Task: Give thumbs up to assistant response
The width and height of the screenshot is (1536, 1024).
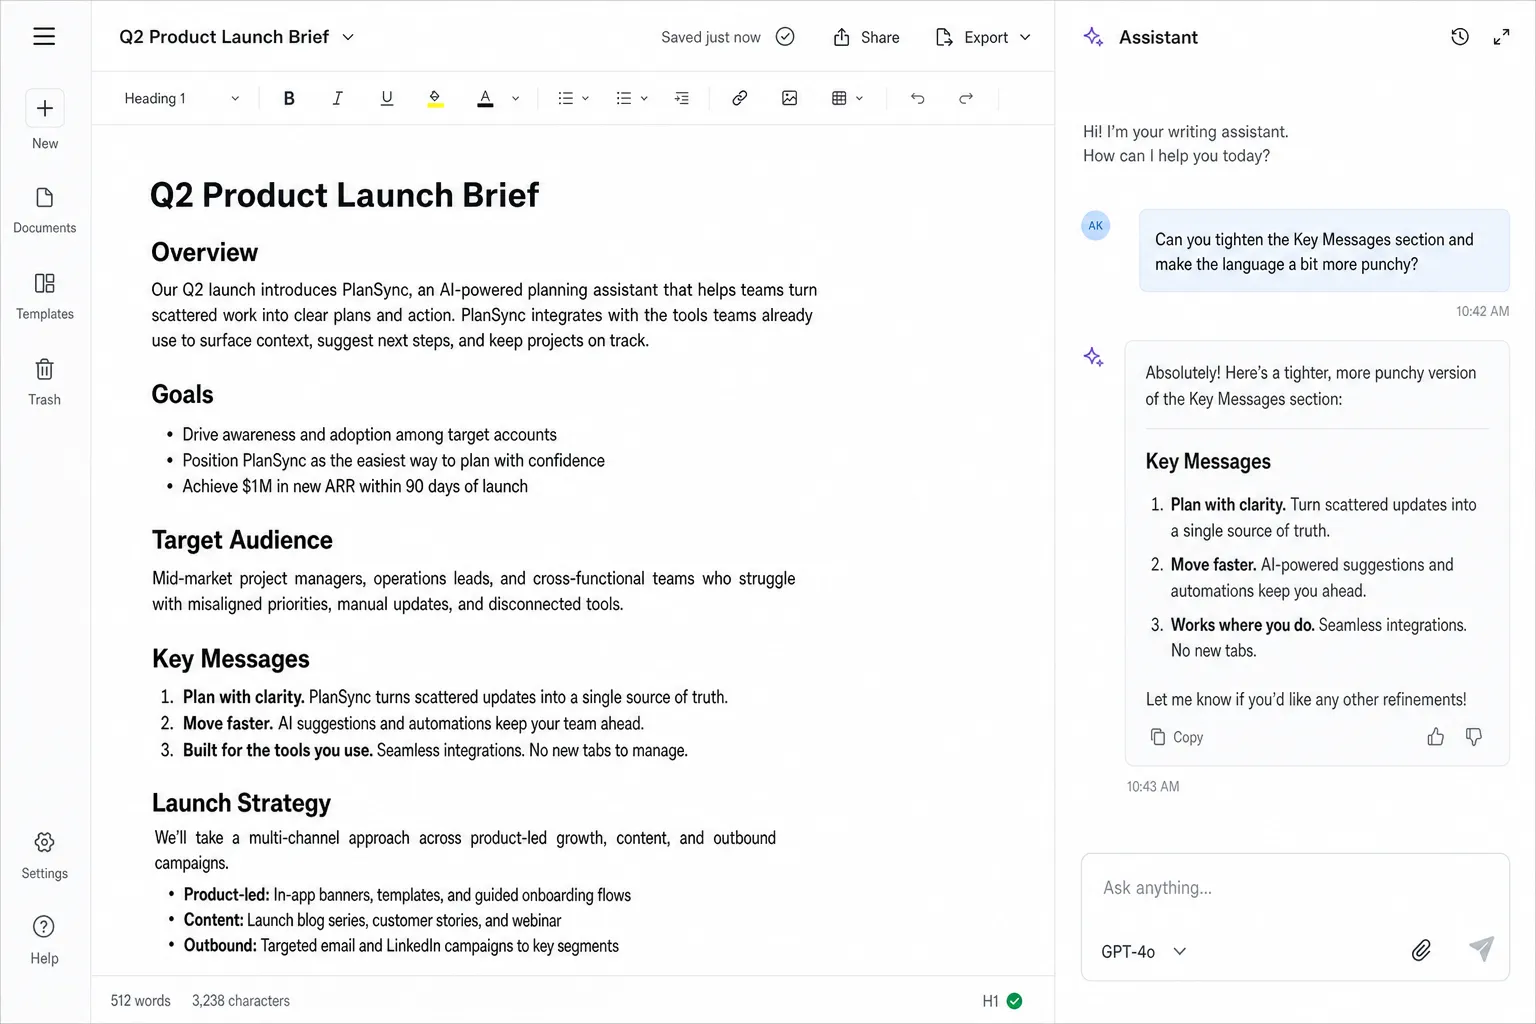Action: 1436,737
